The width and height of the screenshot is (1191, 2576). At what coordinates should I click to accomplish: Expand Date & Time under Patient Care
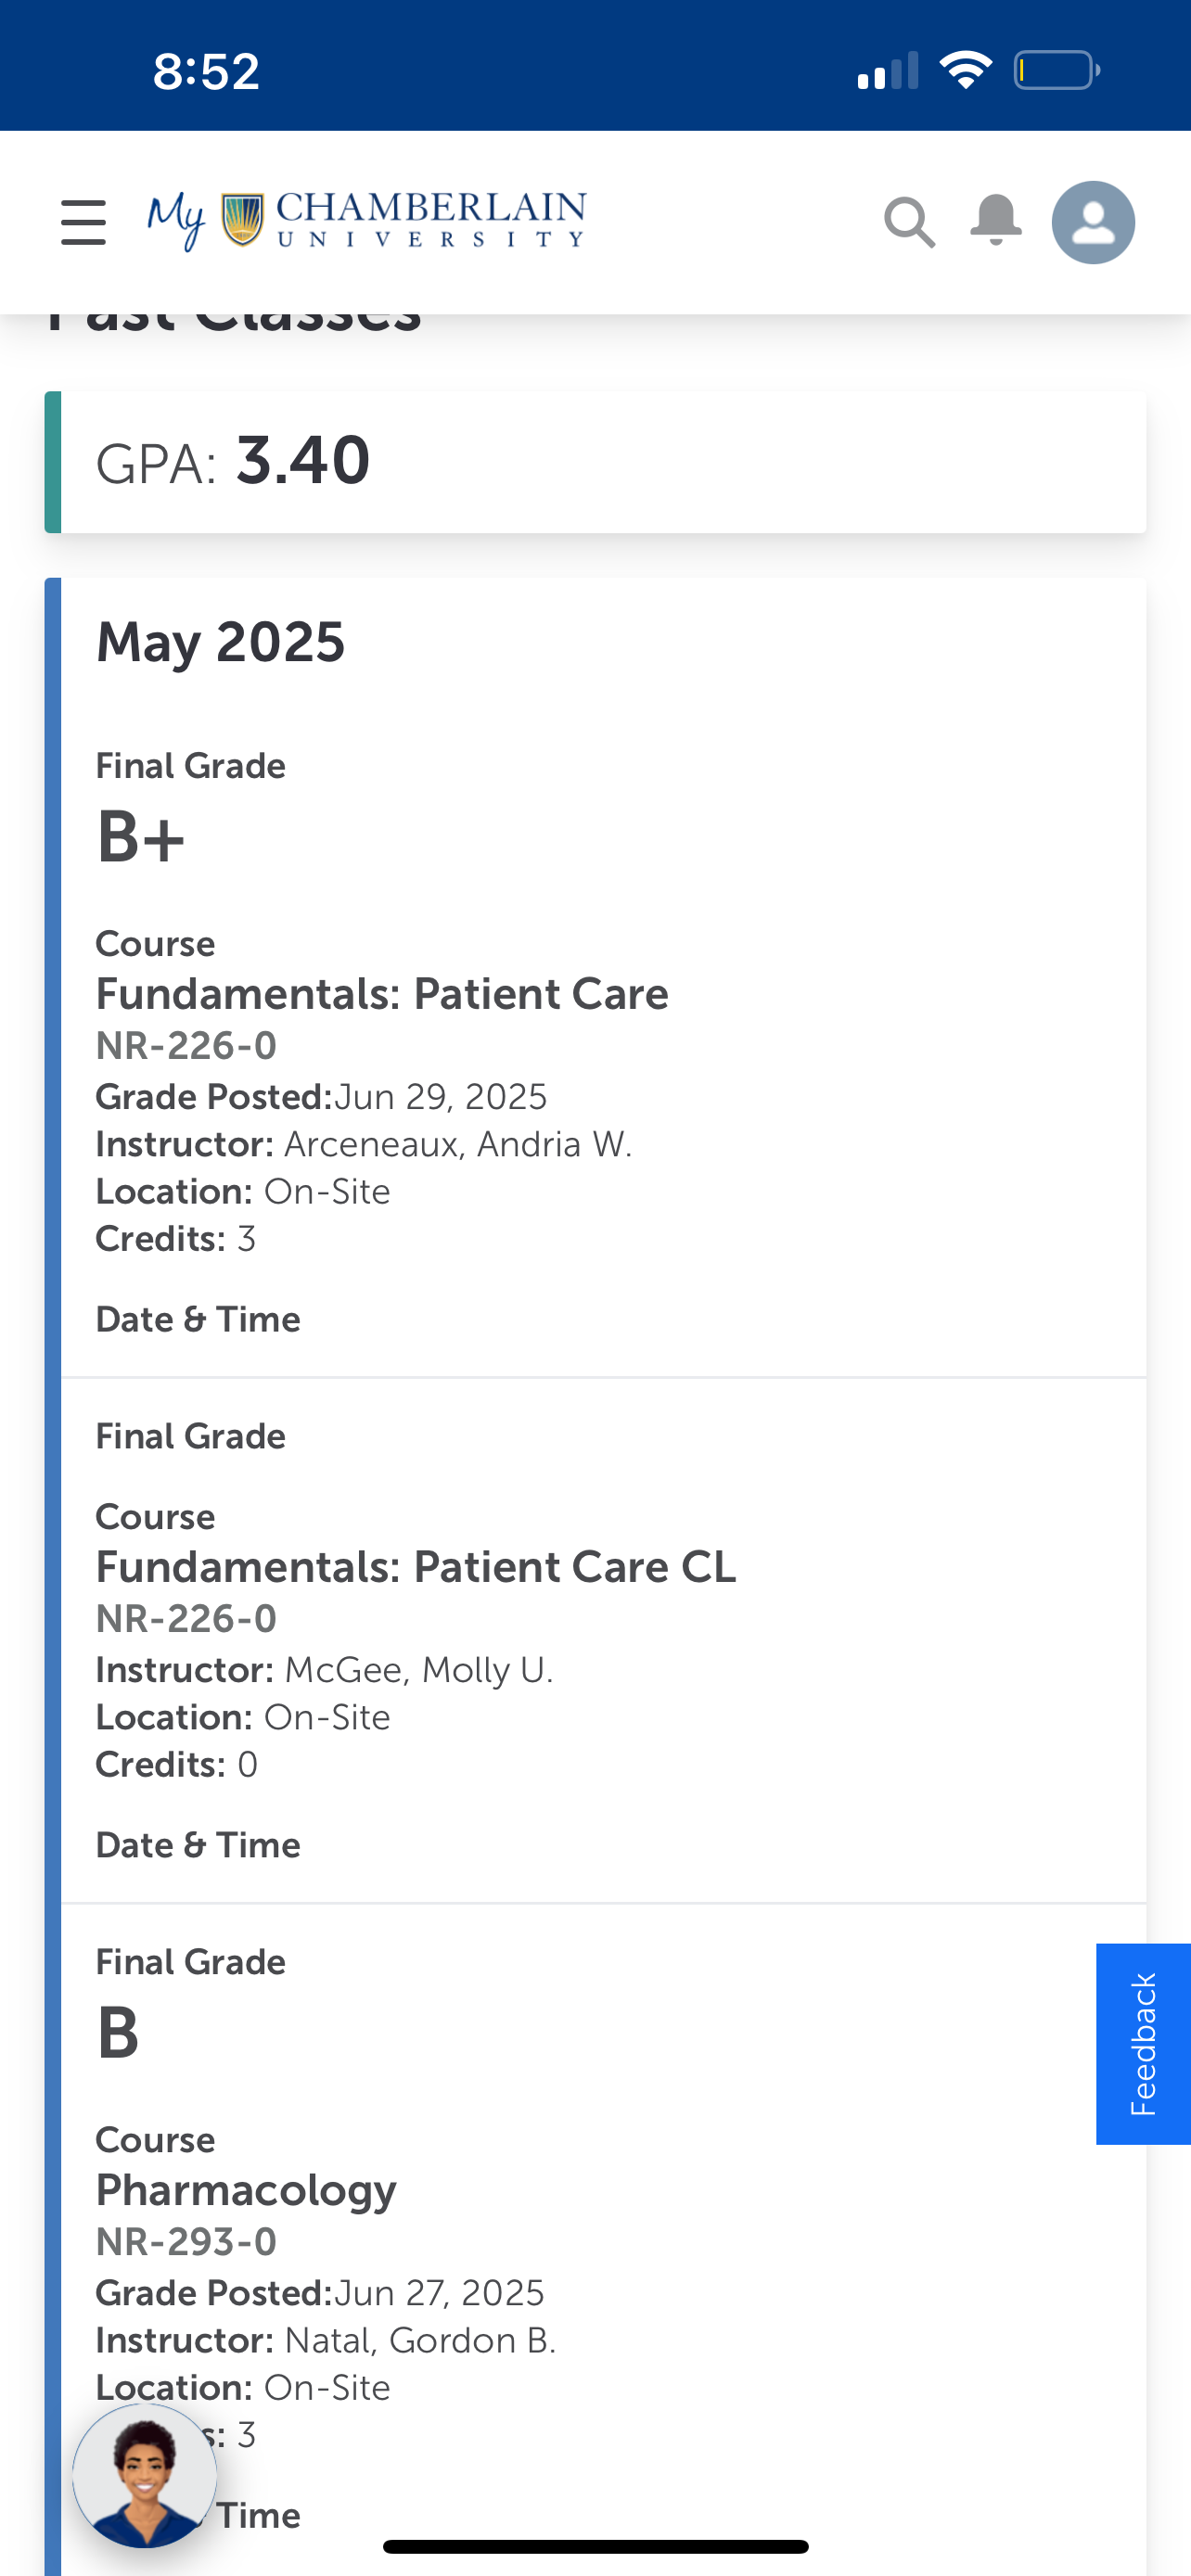pyautogui.click(x=198, y=1320)
